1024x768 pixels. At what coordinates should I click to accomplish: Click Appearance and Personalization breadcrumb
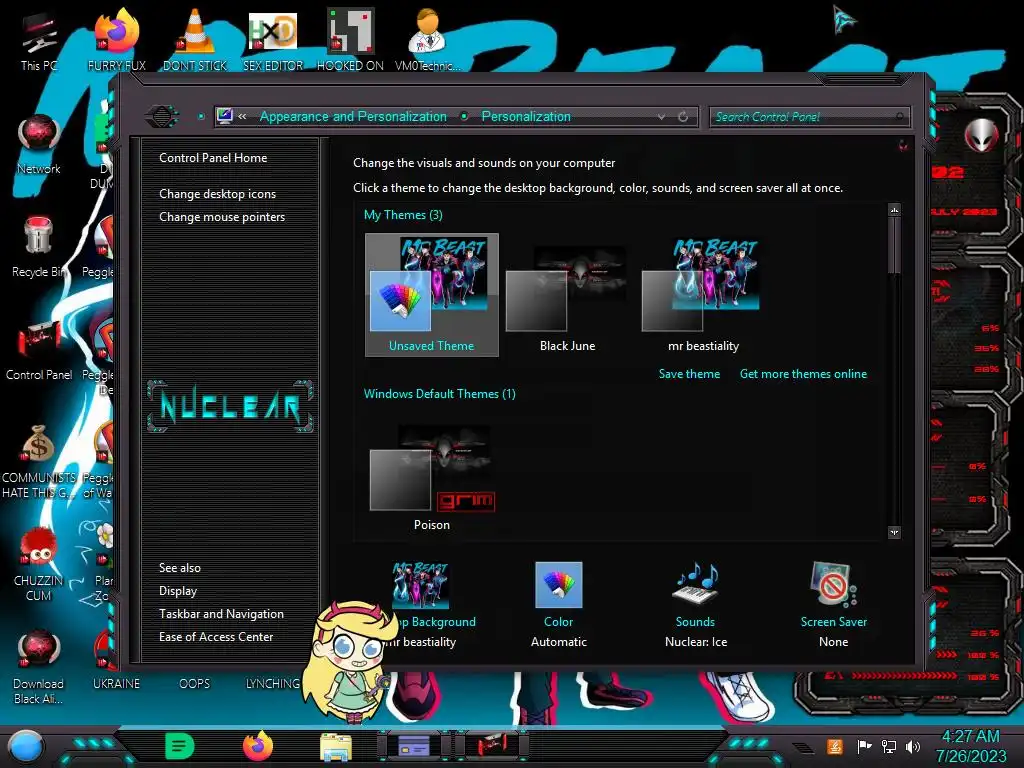pos(353,116)
